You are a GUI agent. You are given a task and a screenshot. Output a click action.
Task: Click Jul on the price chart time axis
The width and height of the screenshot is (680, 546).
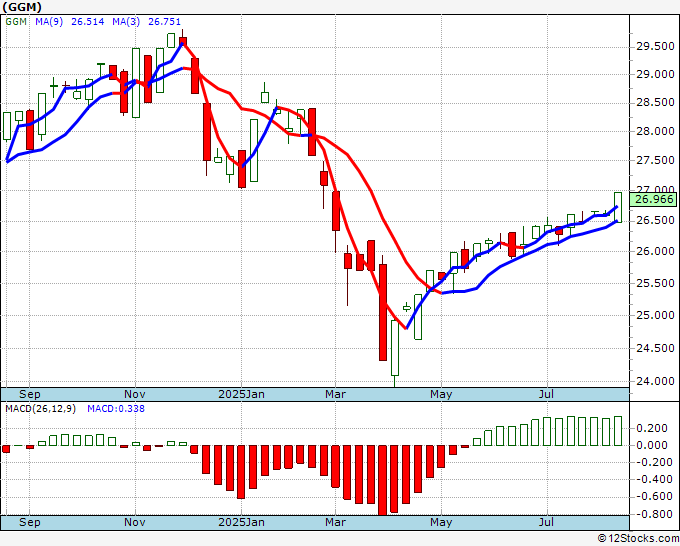point(546,394)
